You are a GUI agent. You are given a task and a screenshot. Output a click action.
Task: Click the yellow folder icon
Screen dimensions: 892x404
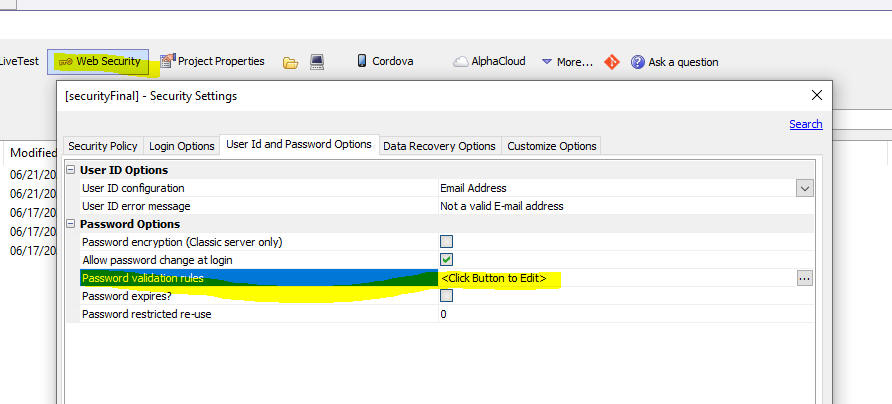pyautogui.click(x=291, y=63)
